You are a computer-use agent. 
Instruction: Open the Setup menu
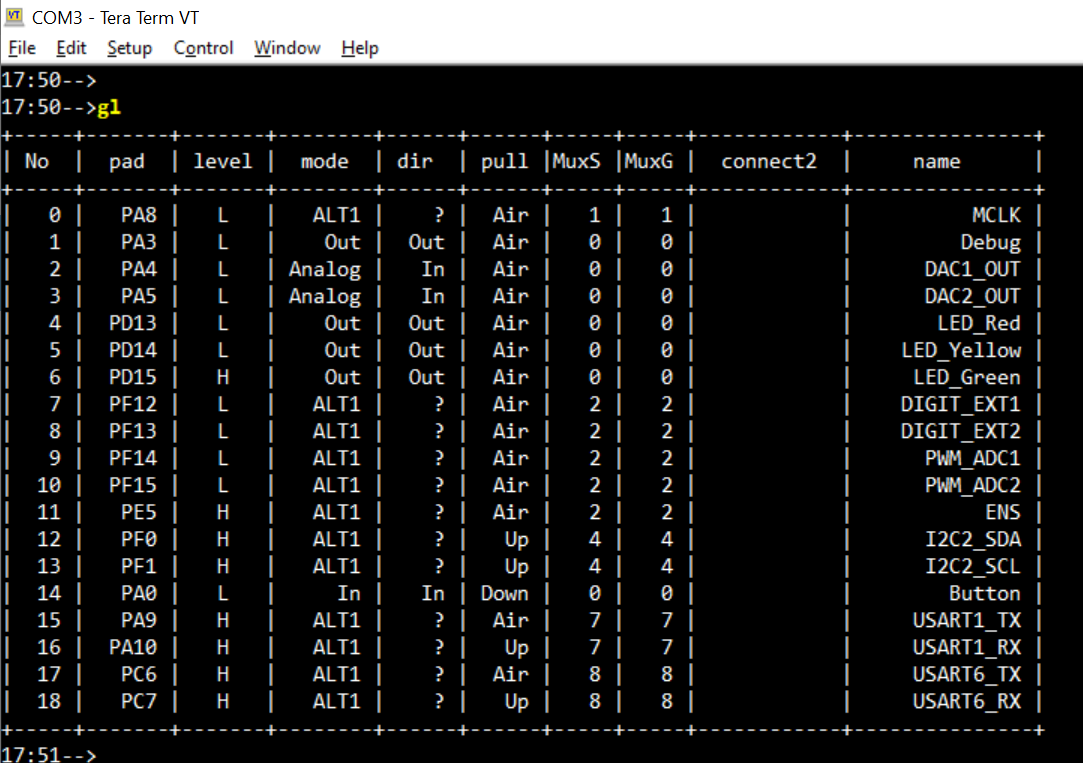point(129,48)
